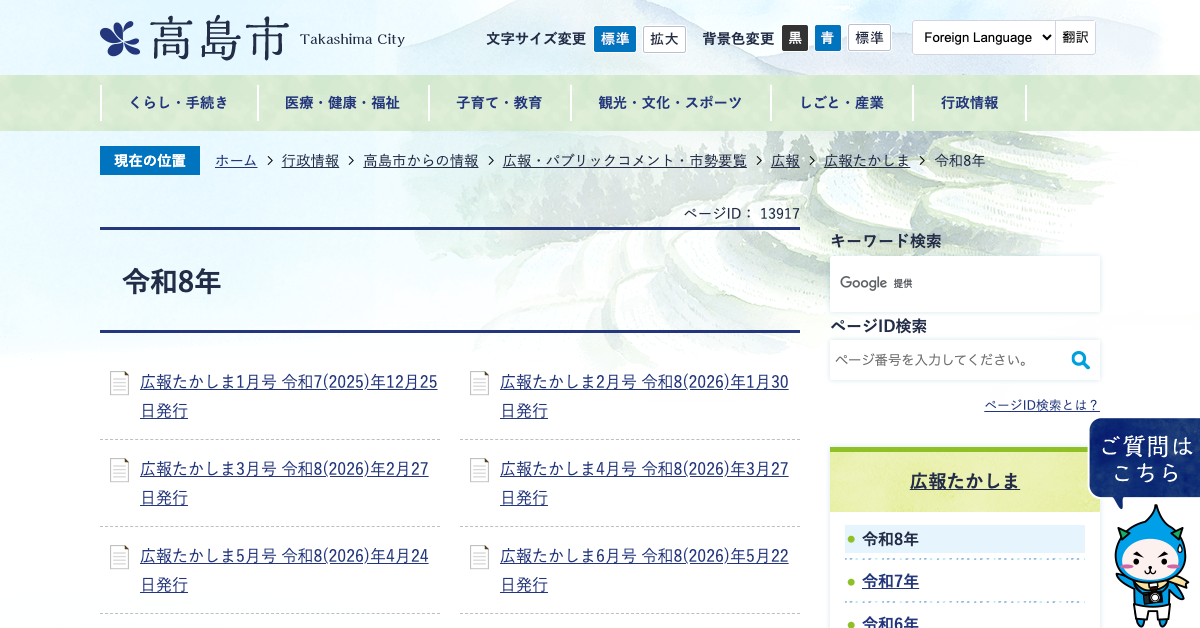Screen dimensions: 1200x628
Task: Open 観光・文化・スポーツ menu
Action: (671, 103)
